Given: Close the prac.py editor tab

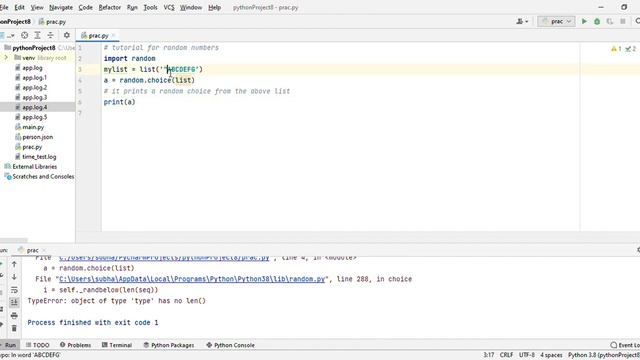Looking at the screenshot, I should [113, 36].
